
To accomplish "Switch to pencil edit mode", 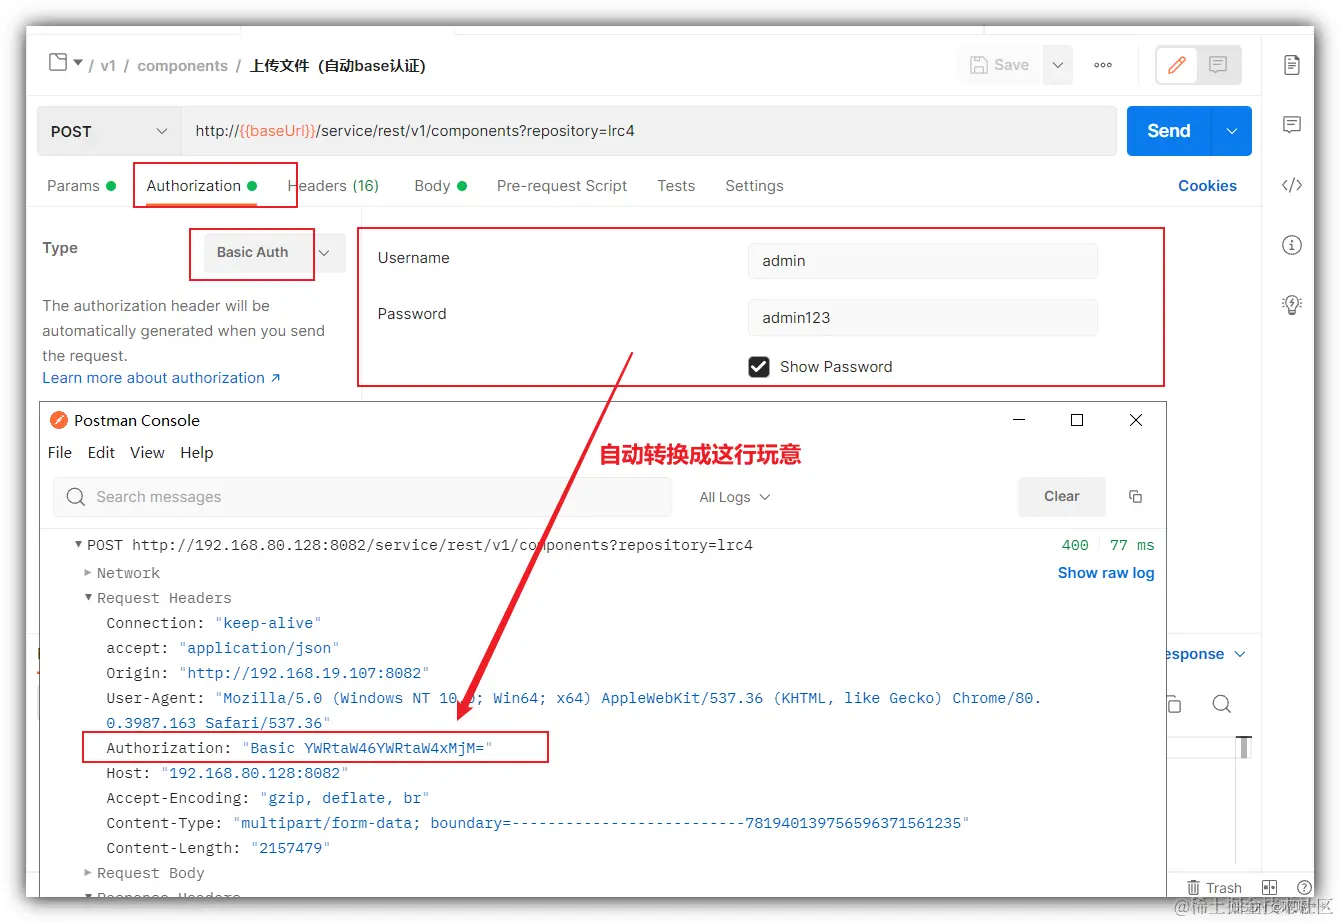I will tap(1177, 65).
